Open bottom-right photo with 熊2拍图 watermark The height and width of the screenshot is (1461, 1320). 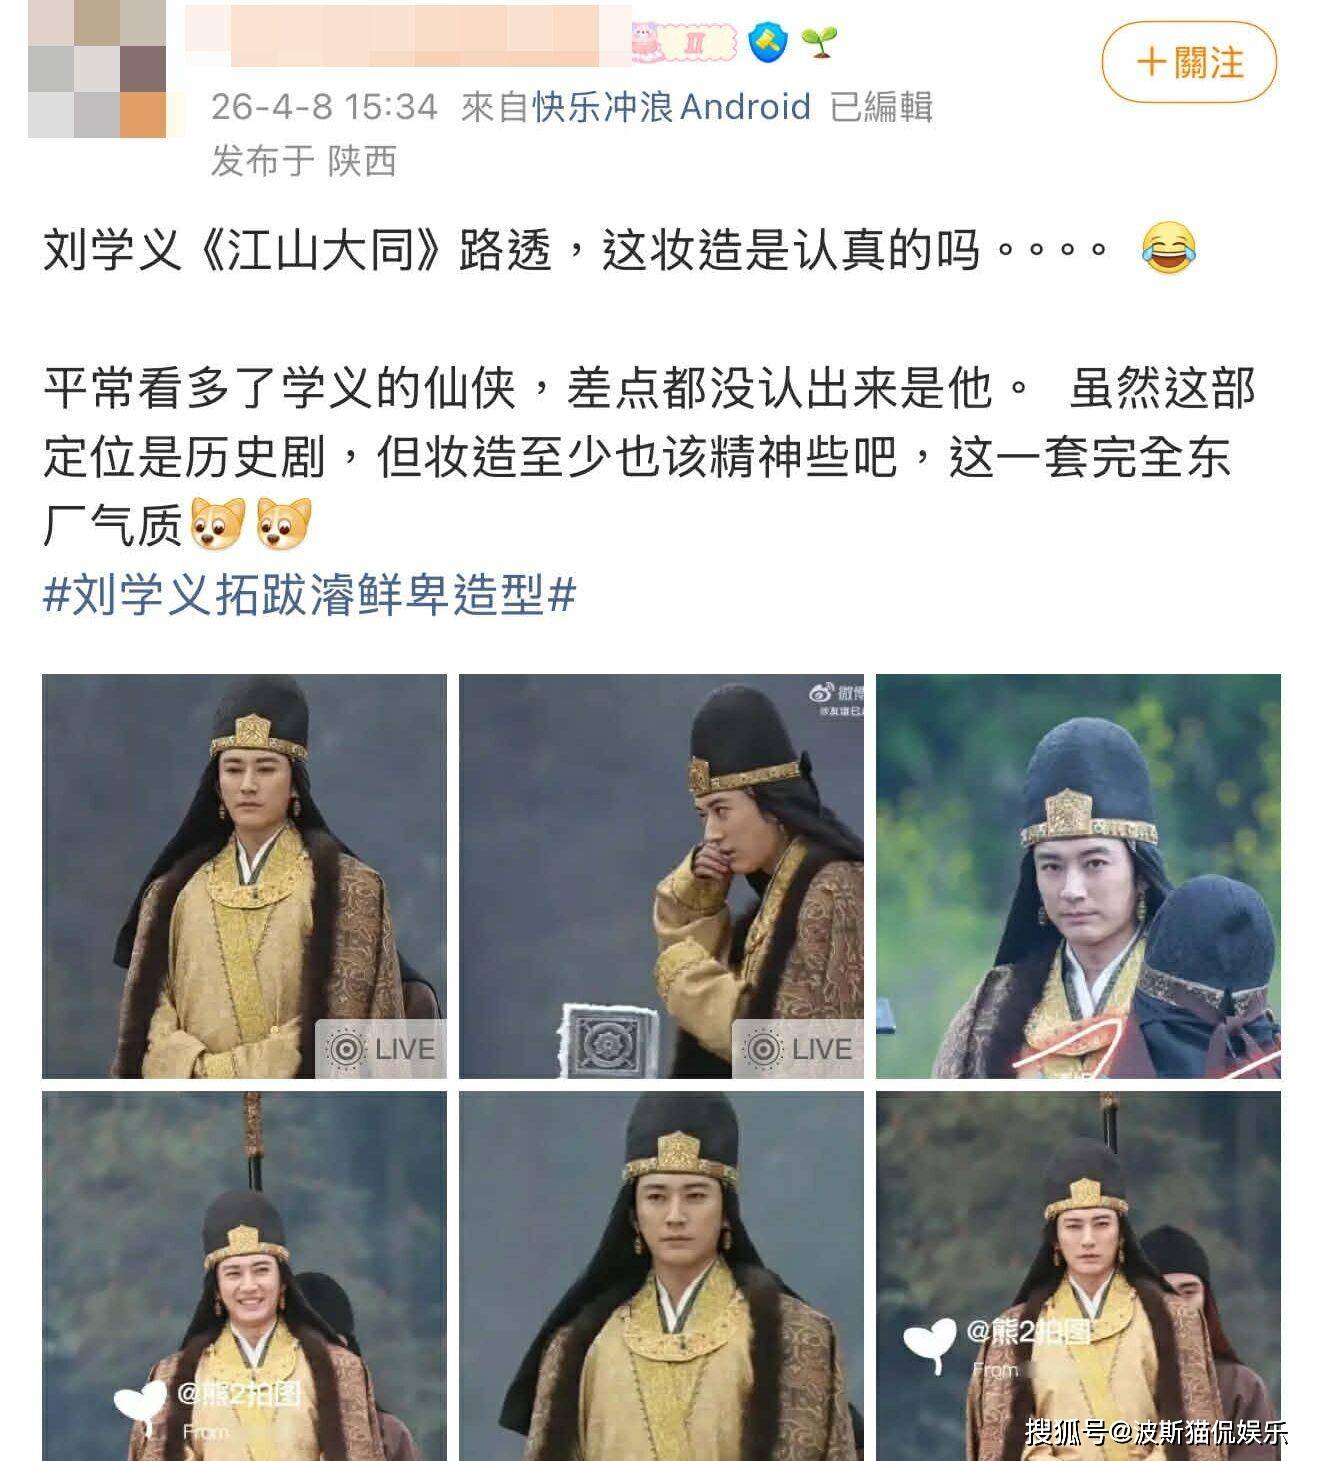1078,1276
